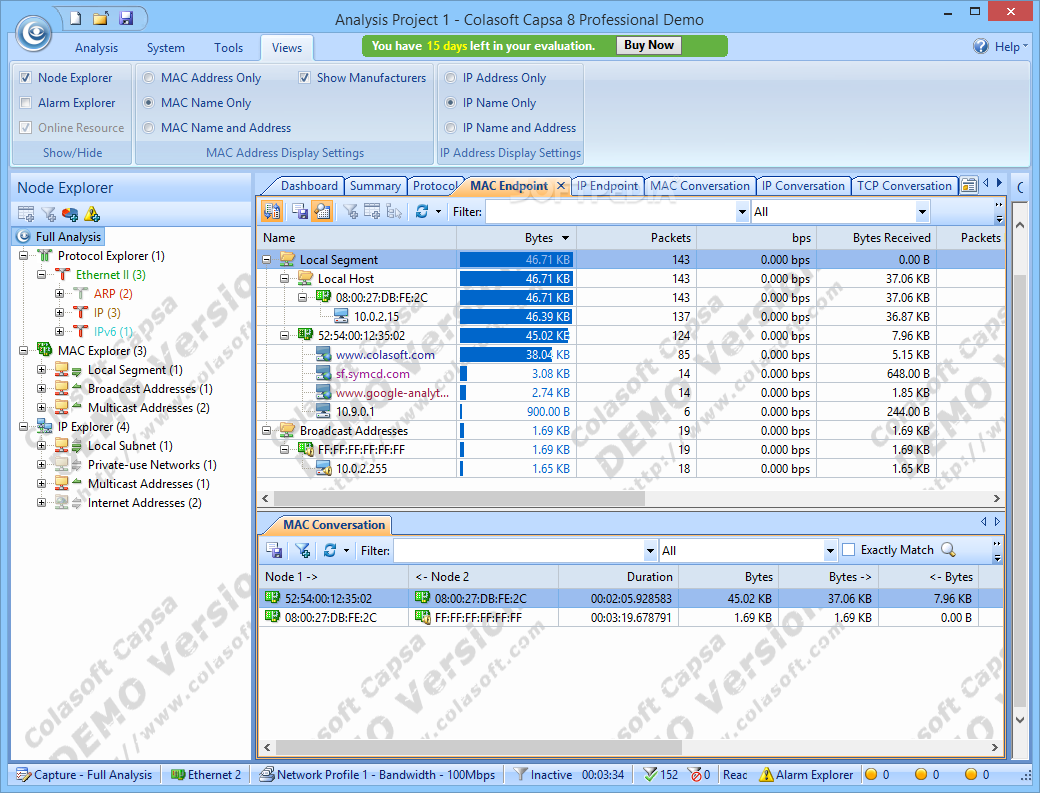Screen dimensions: 1040x793
Task: Toggle the hierarchy display icon in MAC Endpoint toolbar
Action: [x=271, y=212]
